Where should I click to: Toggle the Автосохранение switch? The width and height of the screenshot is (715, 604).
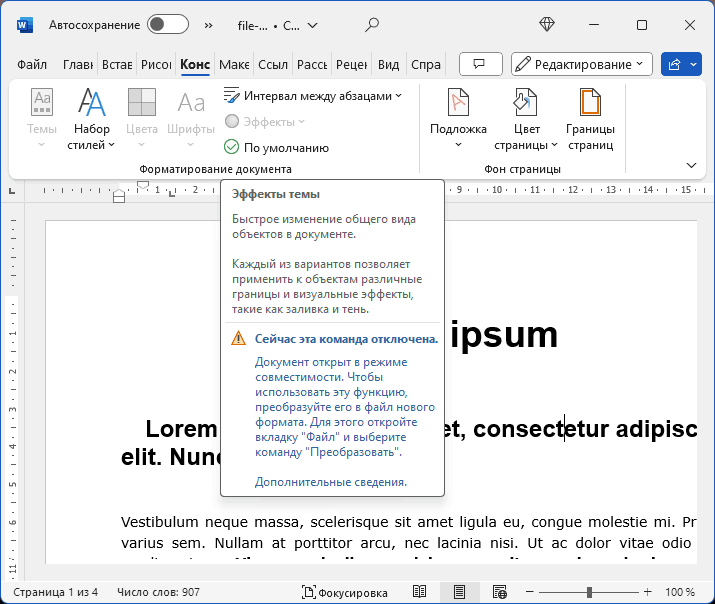168,25
